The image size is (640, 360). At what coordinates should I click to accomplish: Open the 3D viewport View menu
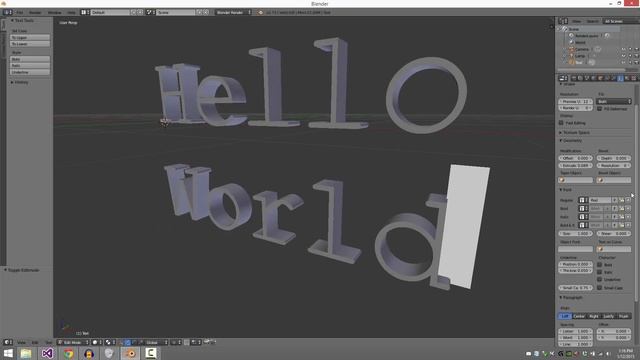21,342
